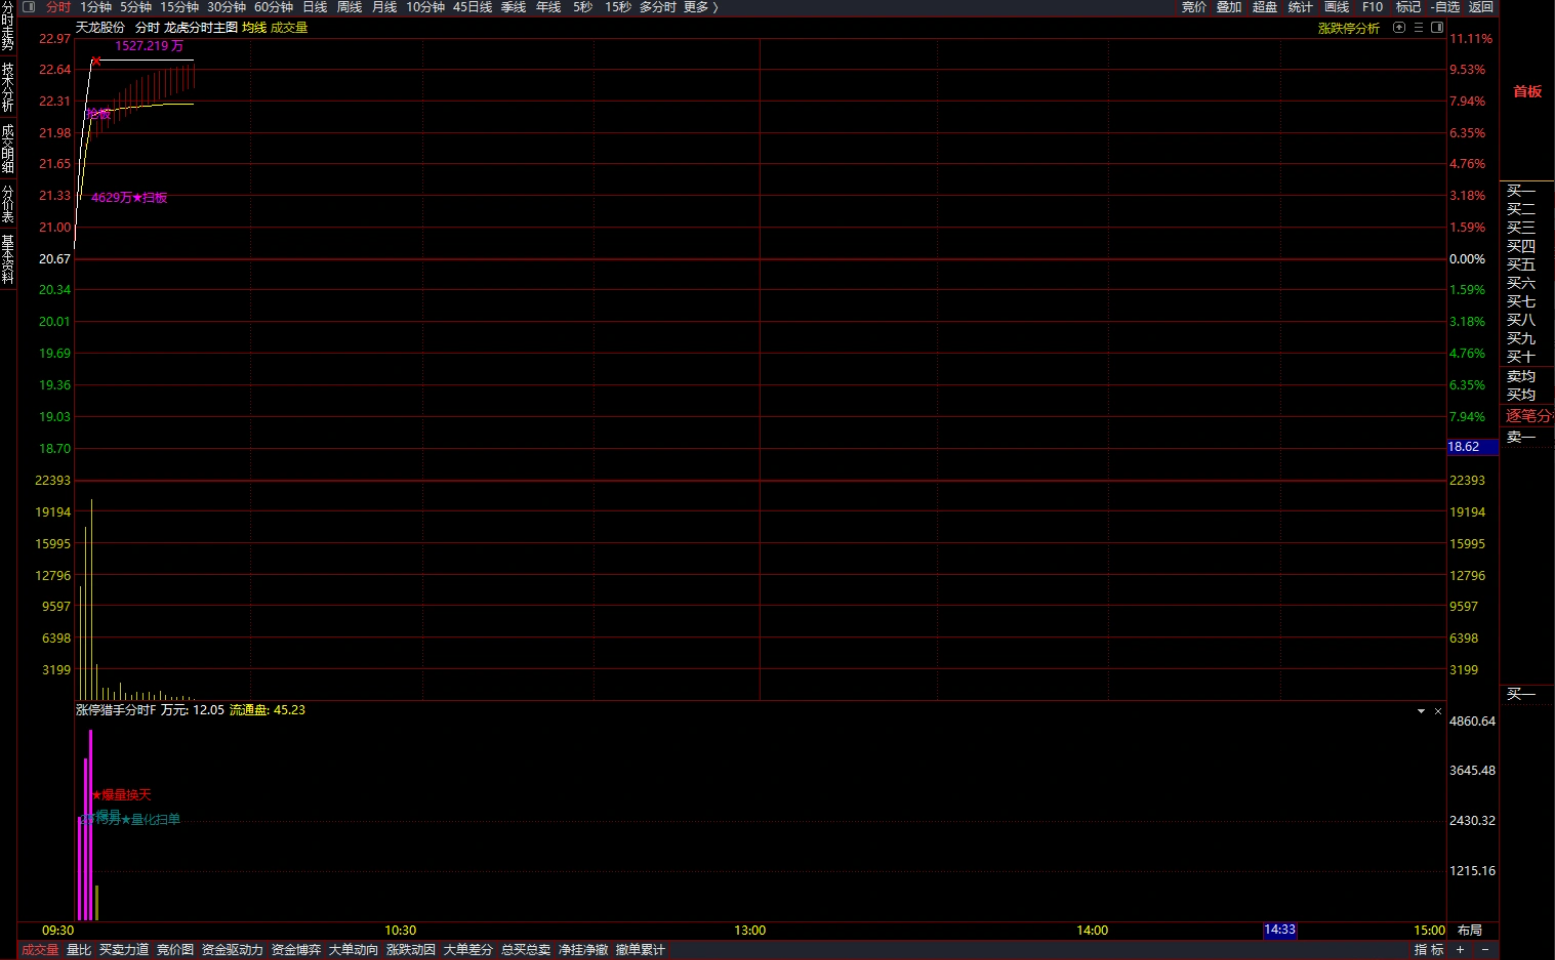This screenshot has height=960, width=1555.
Task: Close the 涨停猎手分时 indicator sub-panel
Action: [x=1438, y=711]
